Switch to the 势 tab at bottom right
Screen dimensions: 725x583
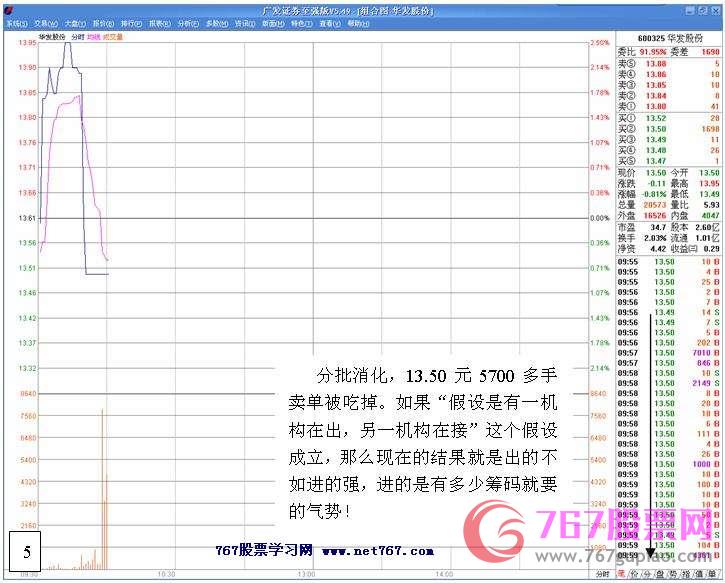(674, 574)
